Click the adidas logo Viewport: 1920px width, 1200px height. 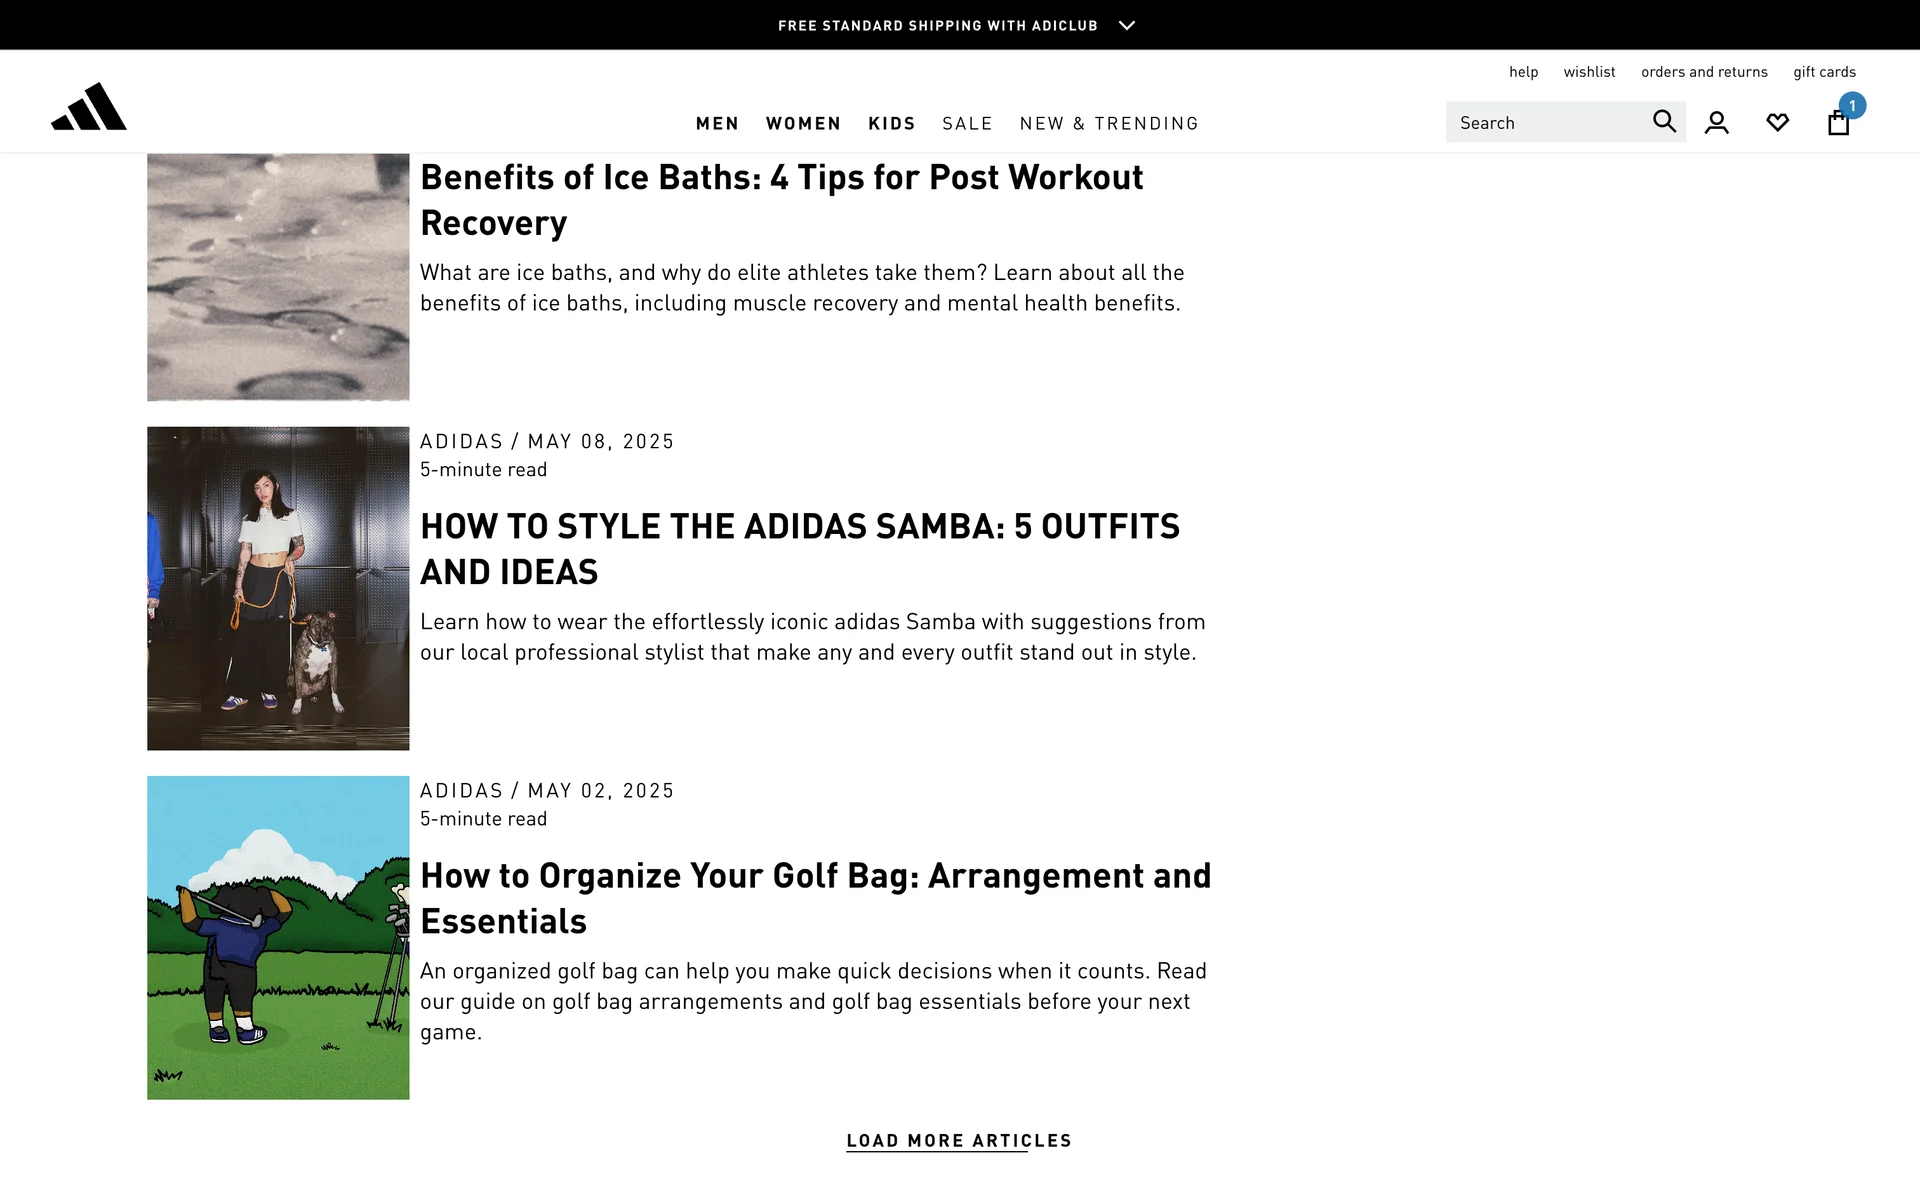[x=89, y=107]
